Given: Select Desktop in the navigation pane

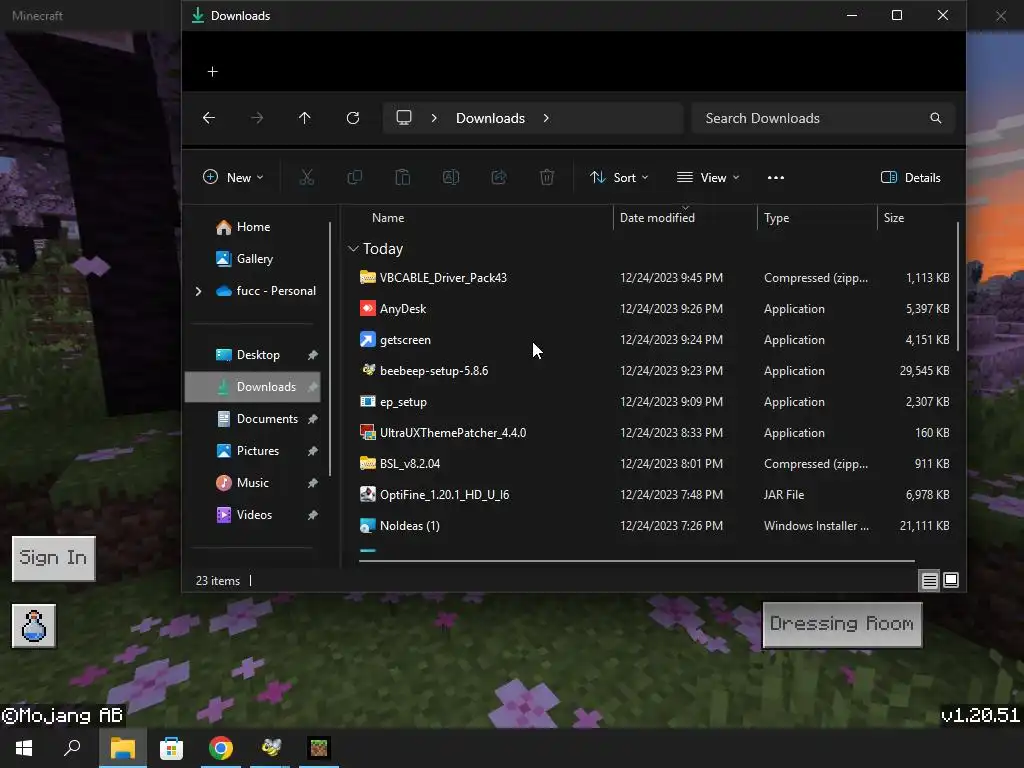Looking at the screenshot, I should tap(253, 355).
